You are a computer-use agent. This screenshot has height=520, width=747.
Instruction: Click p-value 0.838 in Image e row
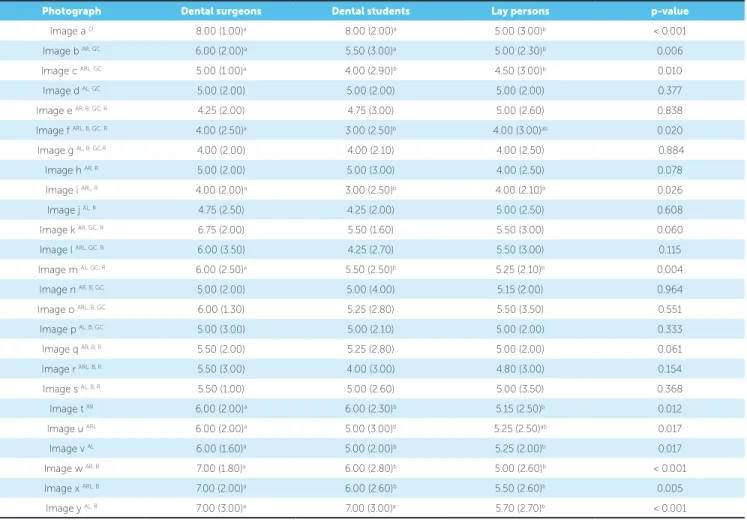click(x=670, y=110)
